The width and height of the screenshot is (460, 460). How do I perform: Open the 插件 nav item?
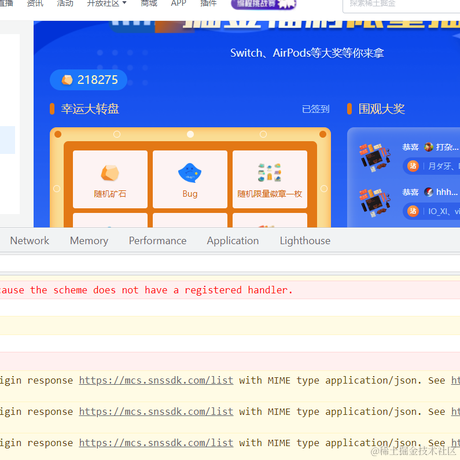pos(208,3)
